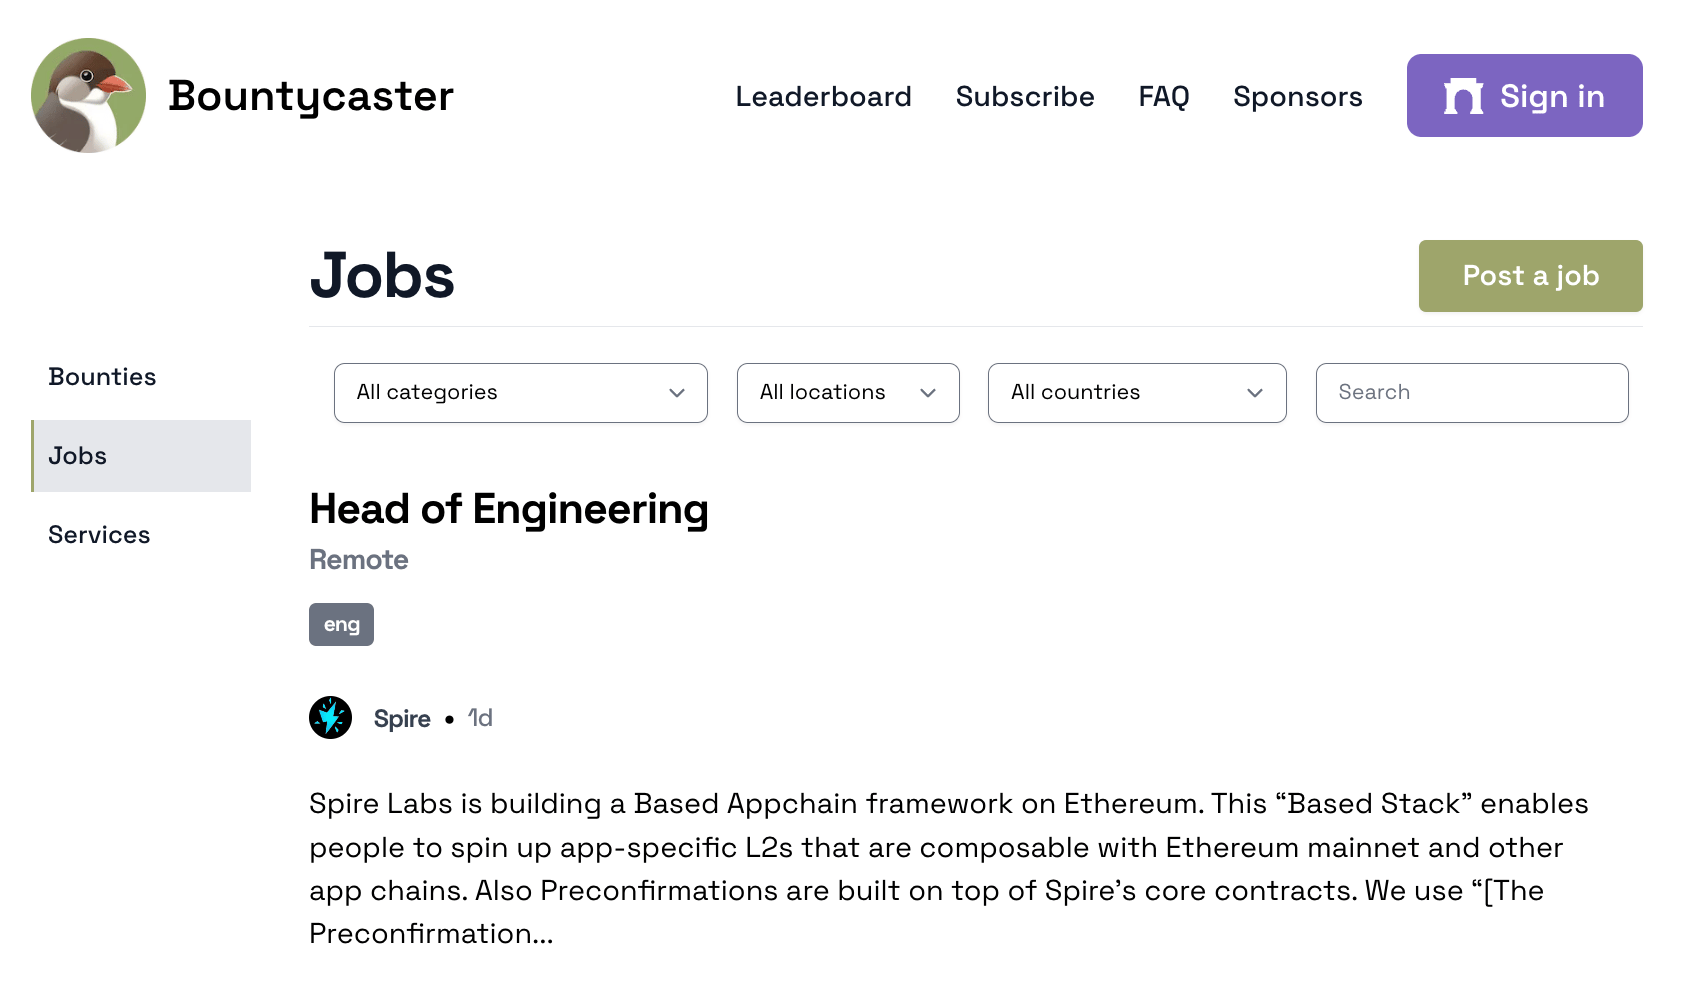
Task: Open the Leaderboard page
Action: coord(823,97)
